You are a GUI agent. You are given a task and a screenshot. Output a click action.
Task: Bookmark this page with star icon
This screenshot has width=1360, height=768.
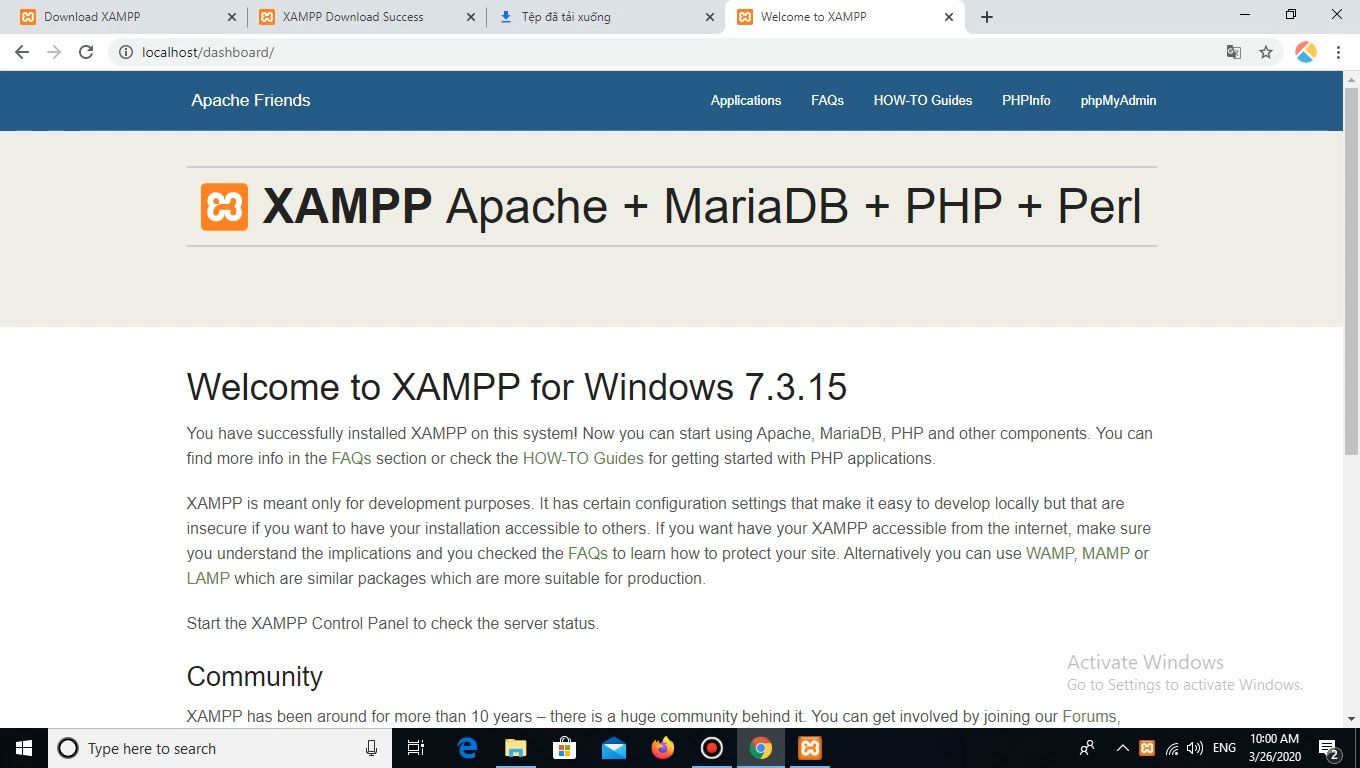point(1266,52)
